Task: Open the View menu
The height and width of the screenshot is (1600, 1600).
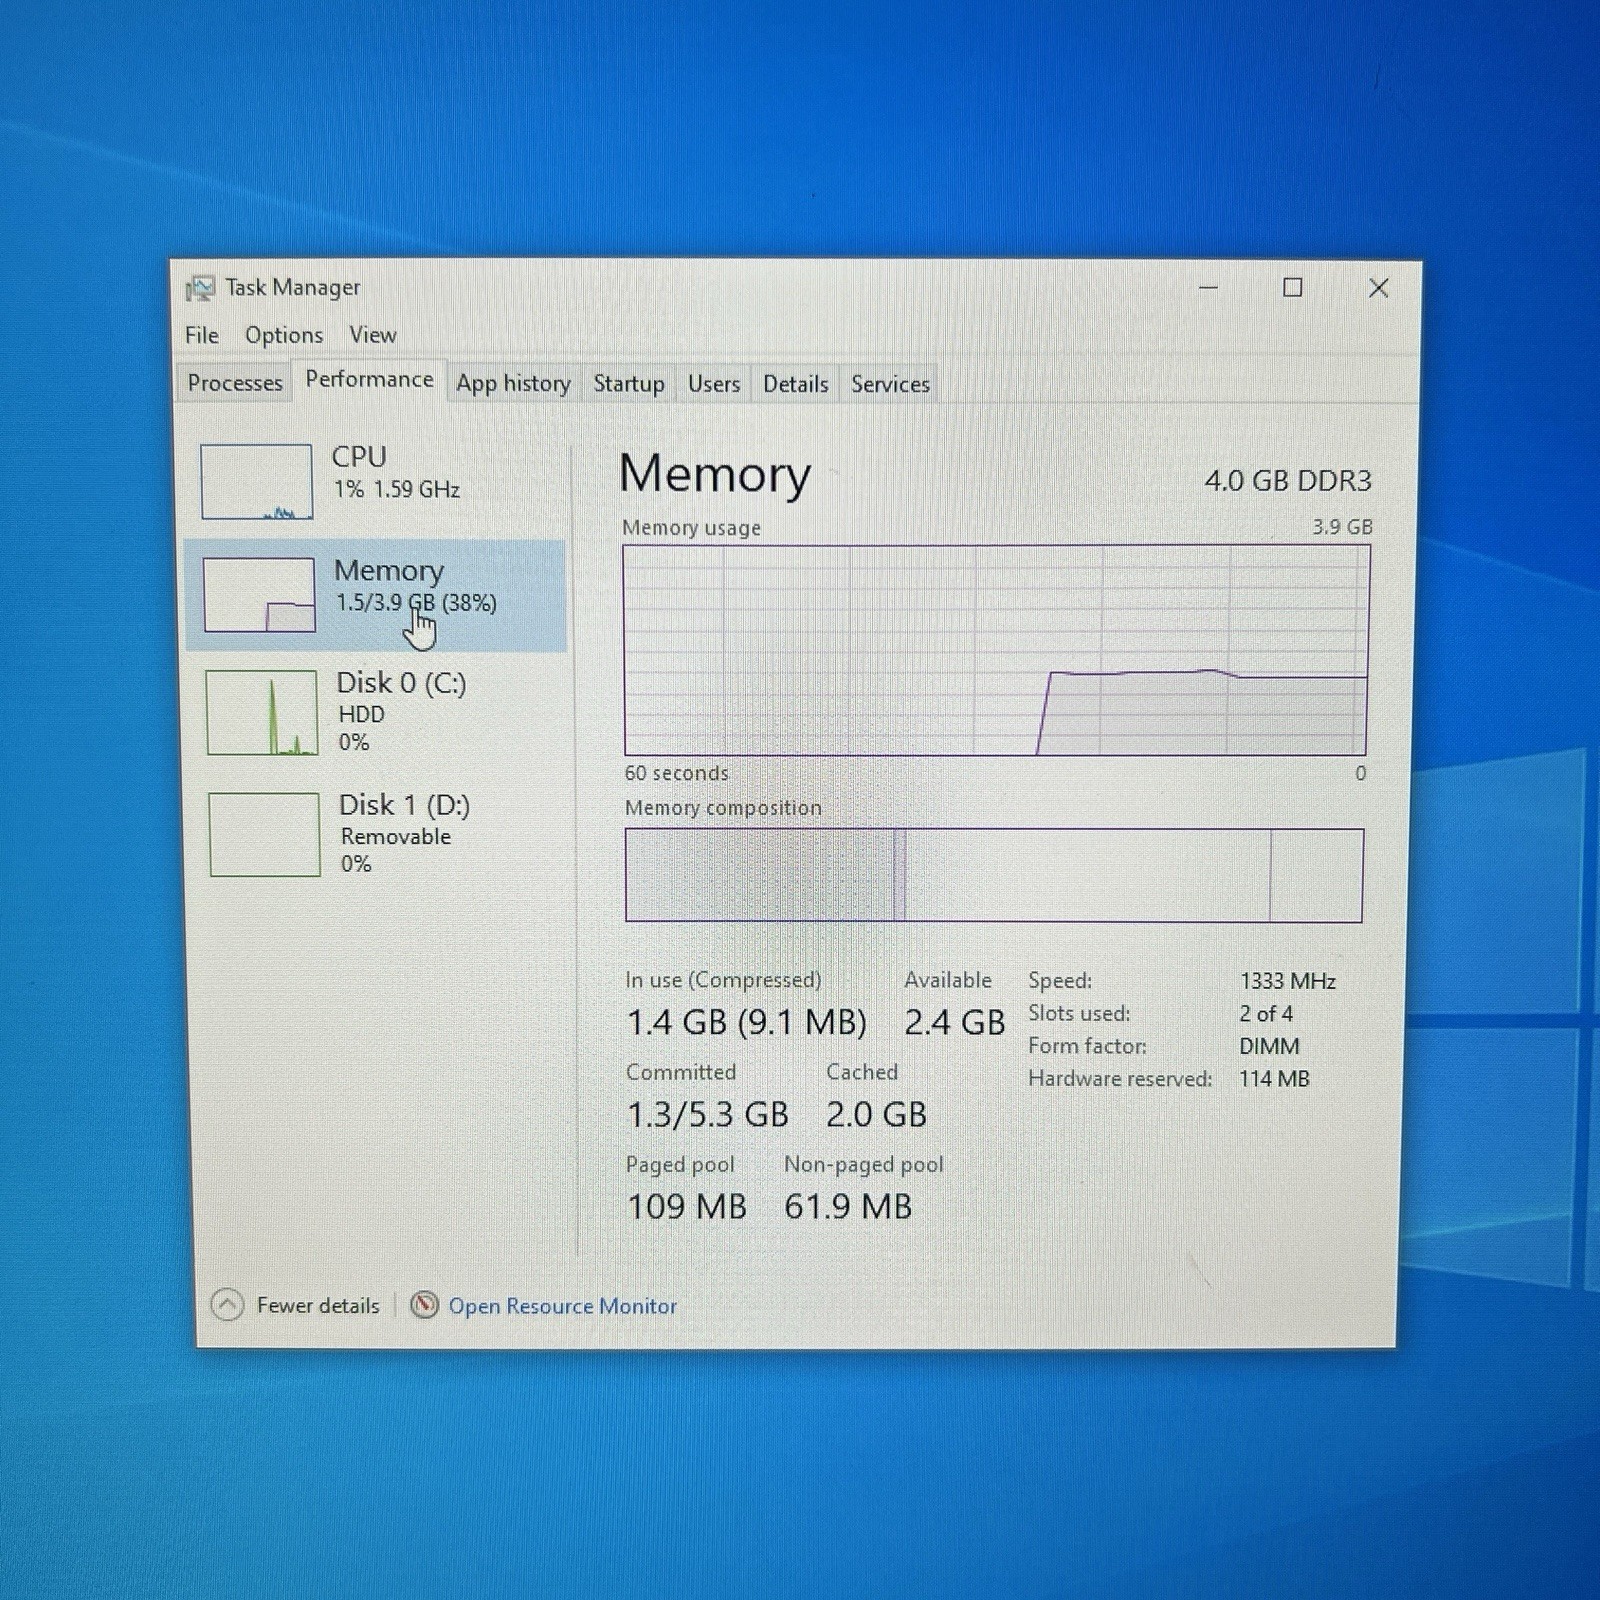Action: [x=373, y=335]
